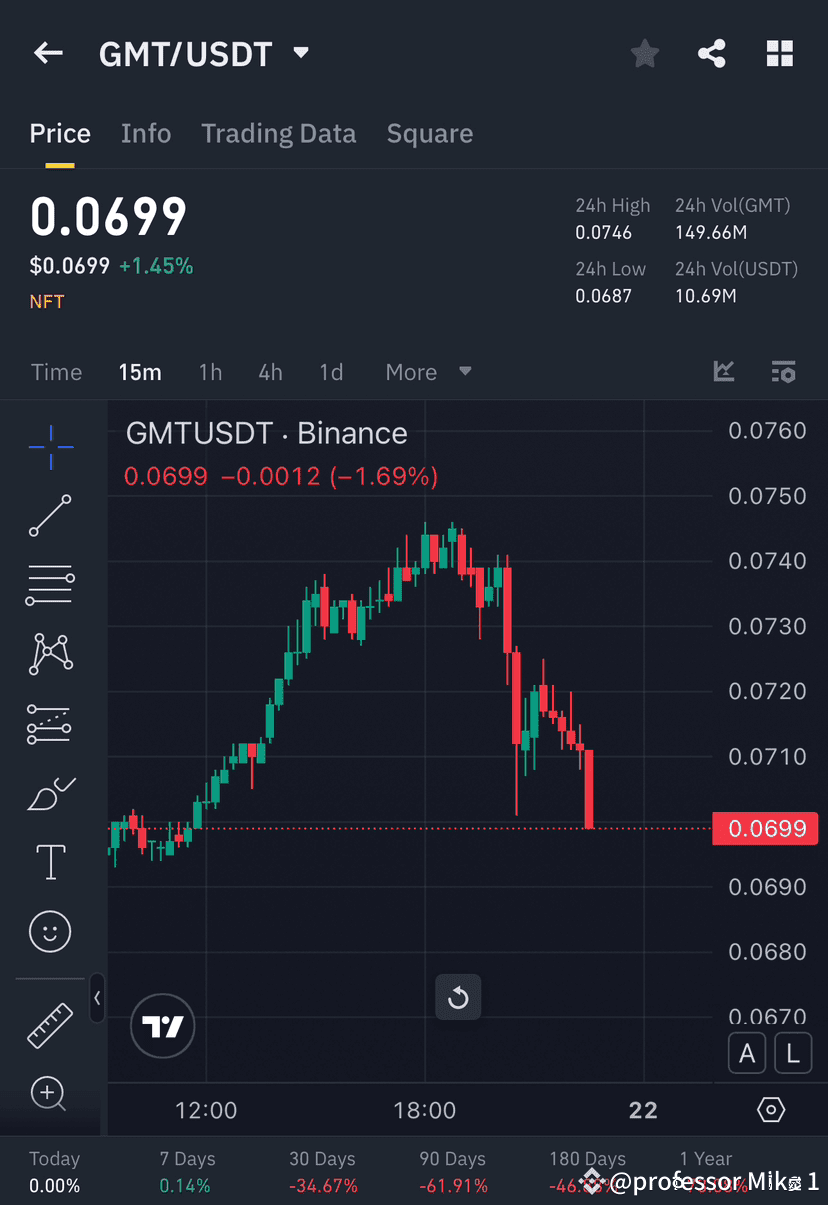The height and width of the screenshot is (1205, 828).
Task: Toggle log scale with the L button
Action: pos(793,1053)
